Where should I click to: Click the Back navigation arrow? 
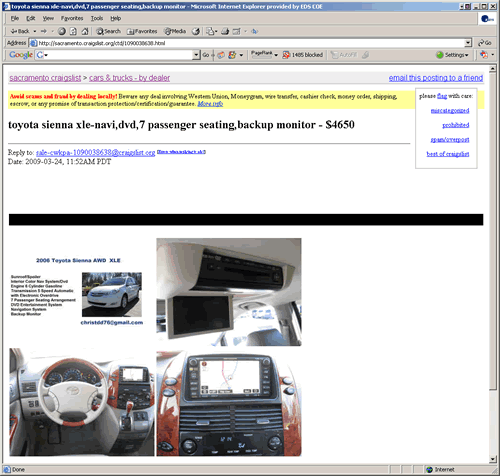(20, 31)
